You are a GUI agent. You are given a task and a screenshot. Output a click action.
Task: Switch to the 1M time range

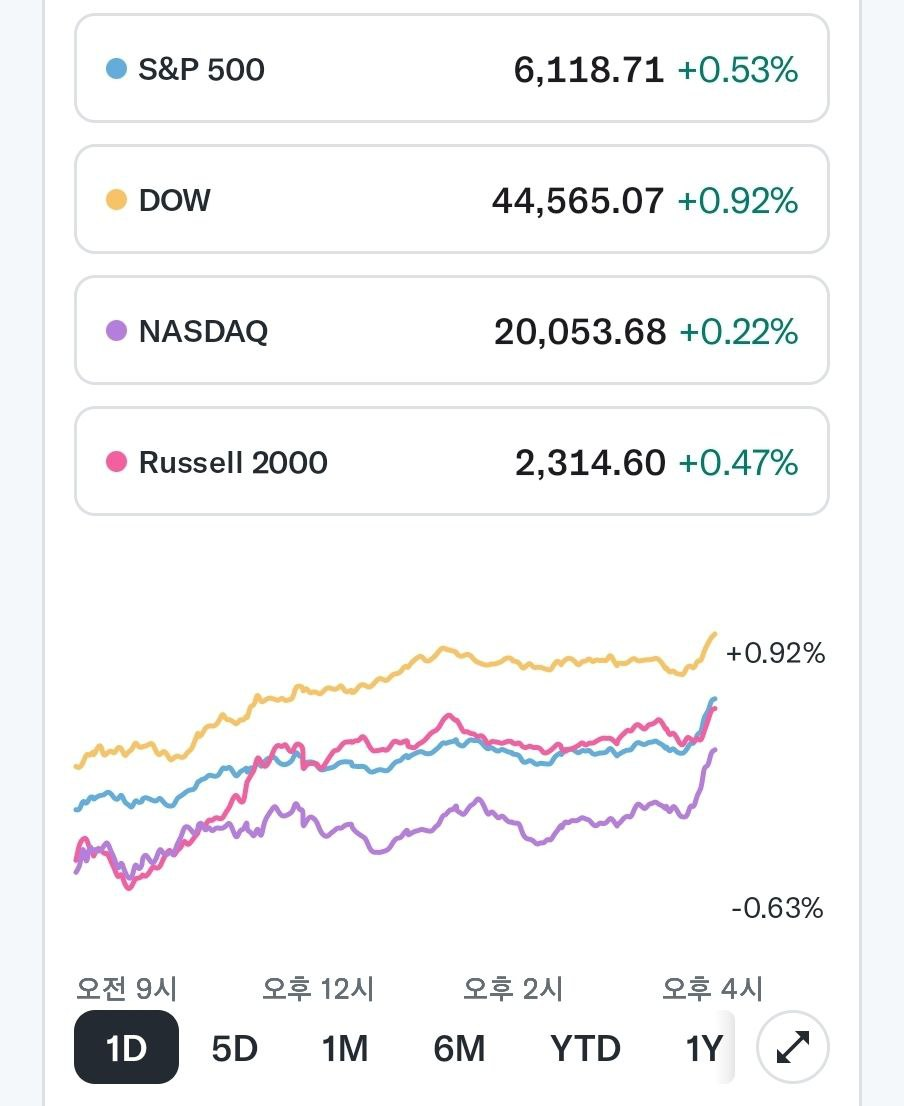click(x=345, y=1048)
